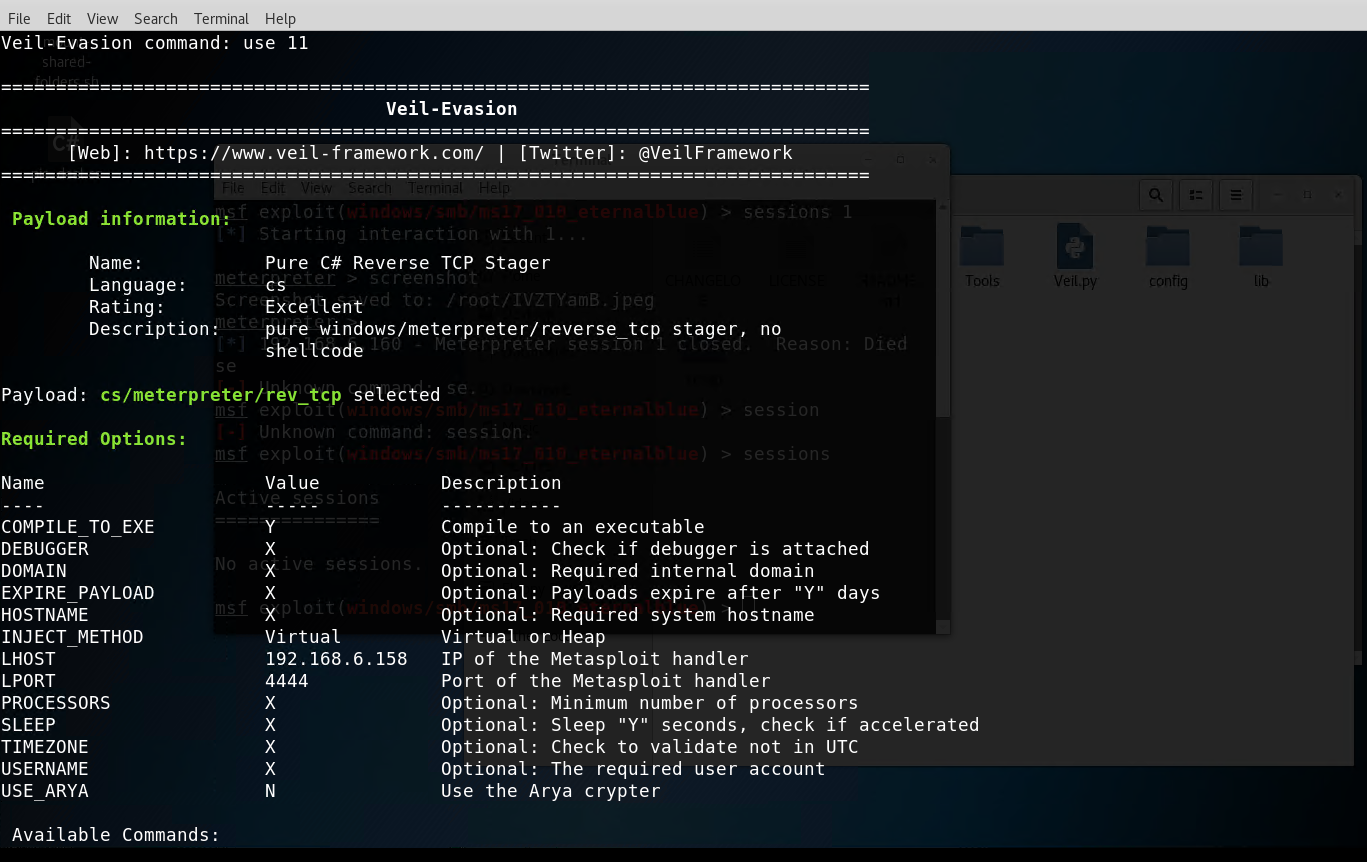Click the 'Veil-Evasion' banner title

452,109
